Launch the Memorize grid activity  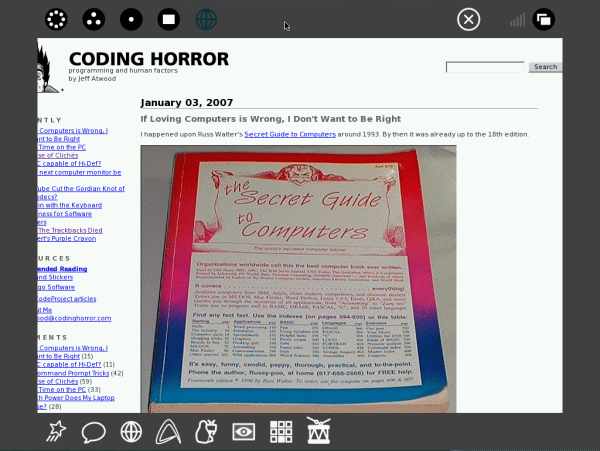coord(281,432)
